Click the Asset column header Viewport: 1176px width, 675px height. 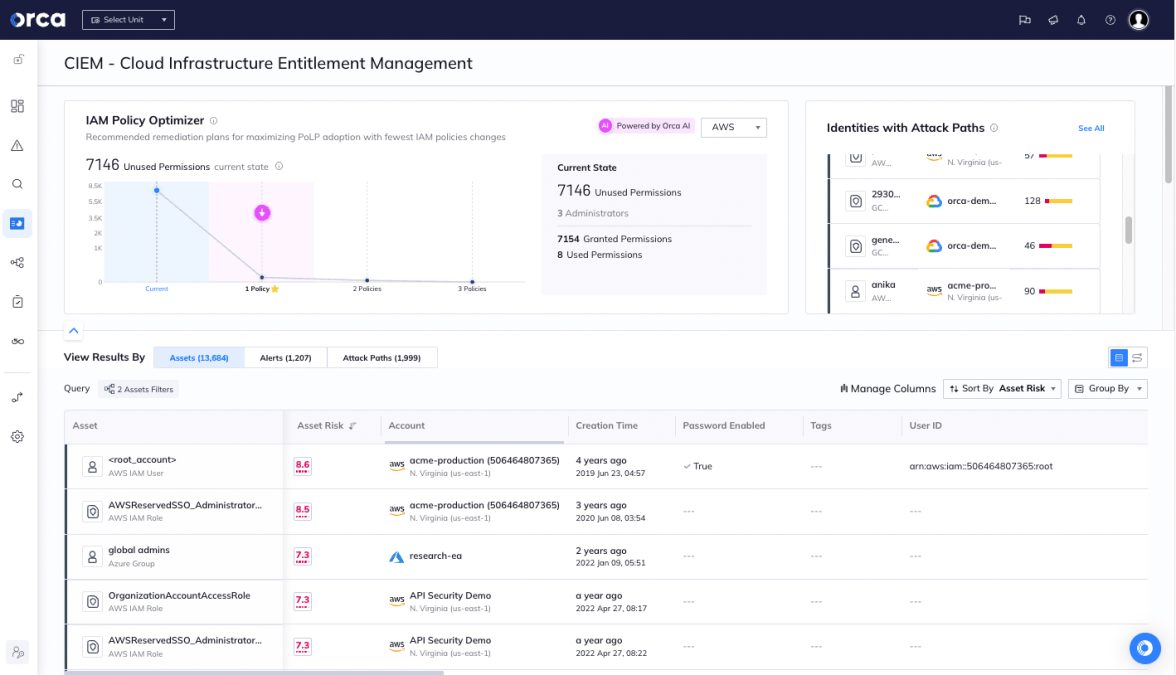[85, 426]
